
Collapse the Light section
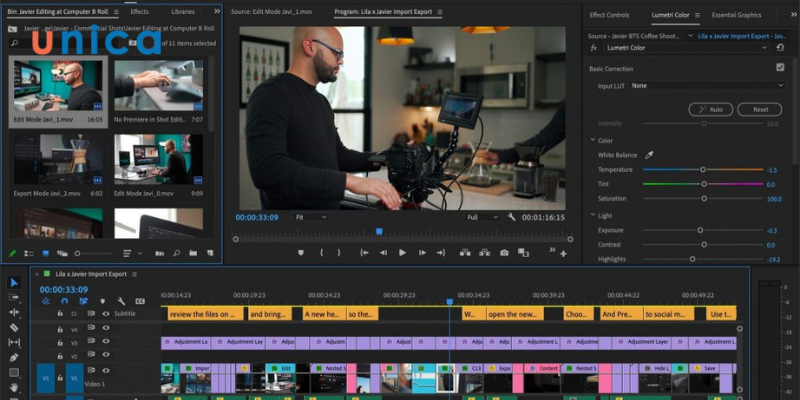(x=593, y=215)
